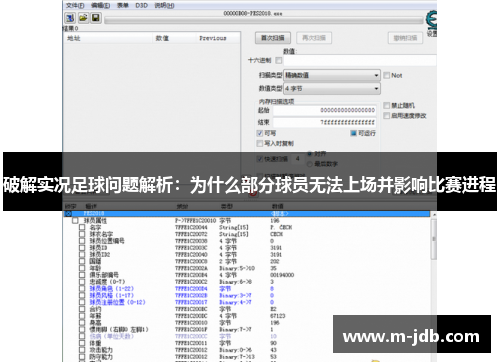Enable the Not checkbox
Image resolution: width=500 pixels, height=362 pixels.
click(x=387, y=75)
